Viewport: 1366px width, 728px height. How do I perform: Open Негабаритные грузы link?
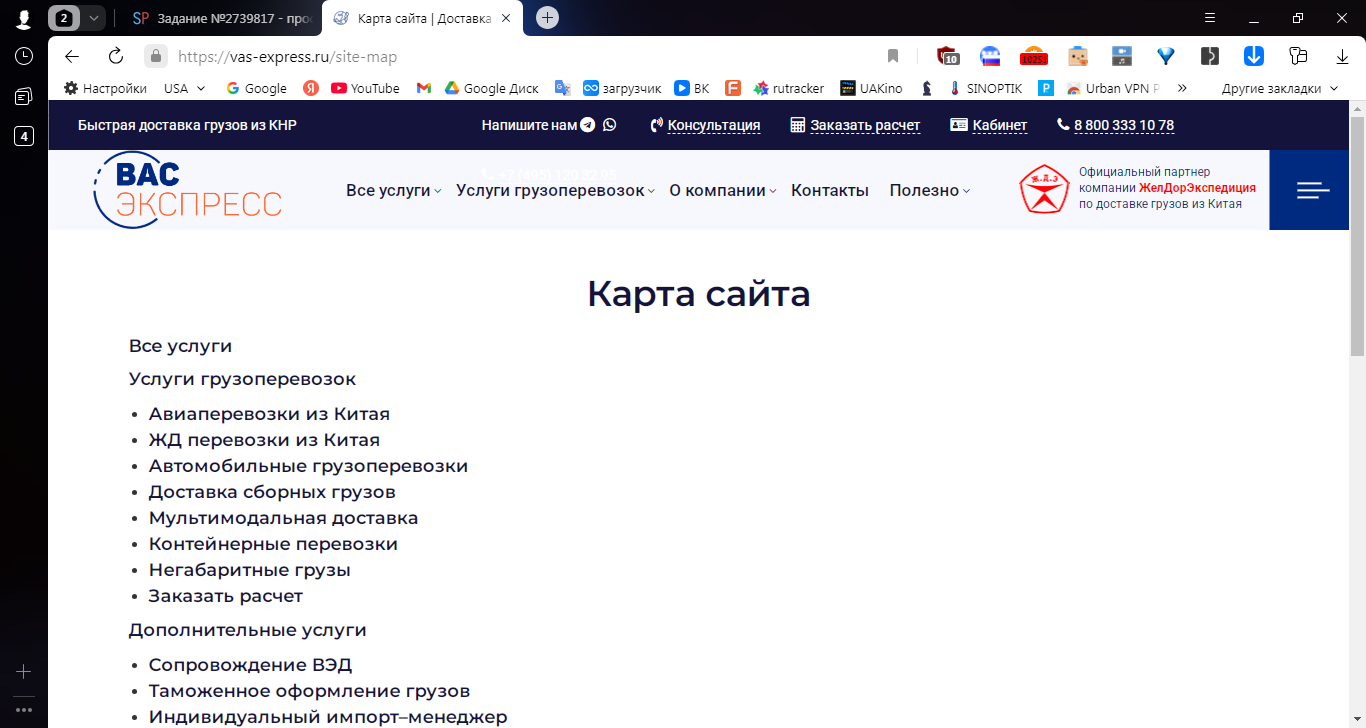[x=249, y=569]
